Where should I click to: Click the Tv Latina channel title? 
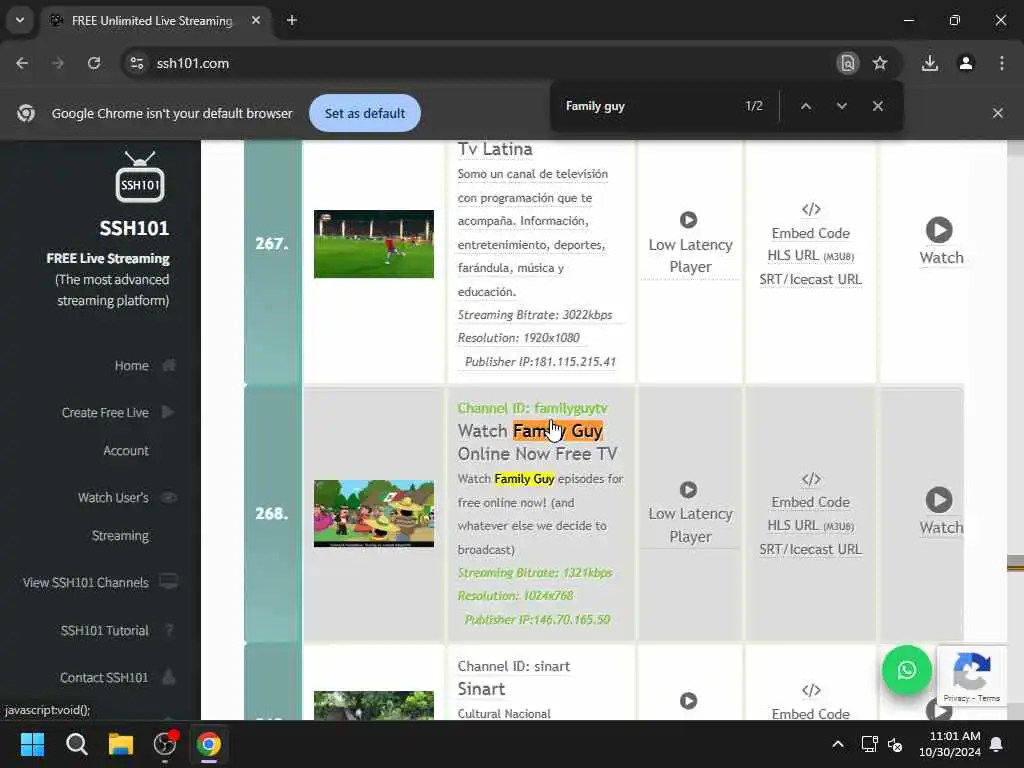tap(495, 149)
